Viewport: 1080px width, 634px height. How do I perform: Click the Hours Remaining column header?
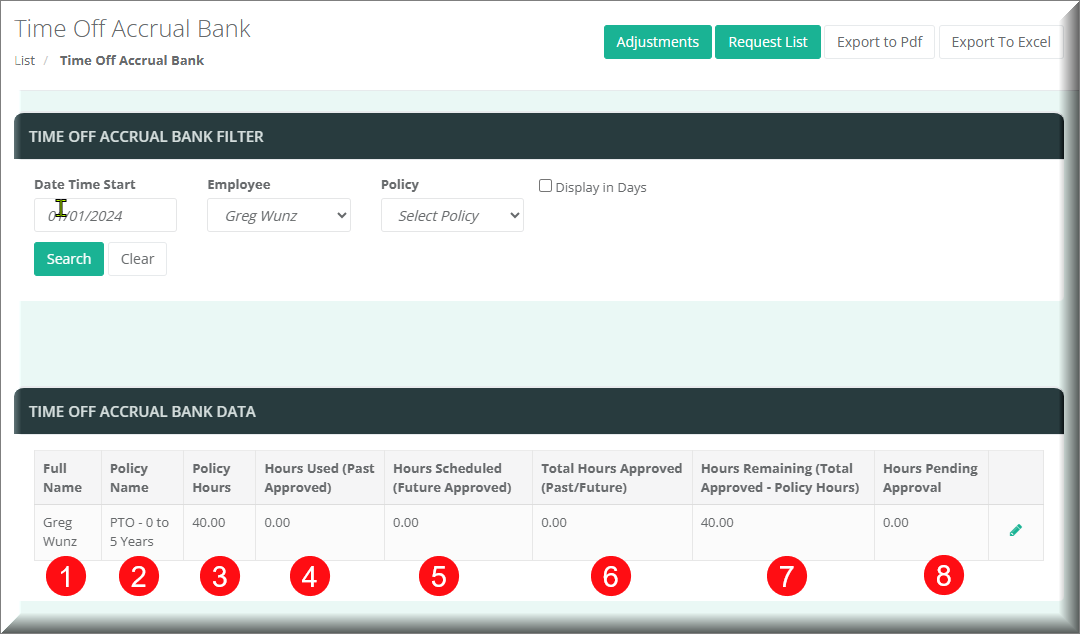coord(779,478)
